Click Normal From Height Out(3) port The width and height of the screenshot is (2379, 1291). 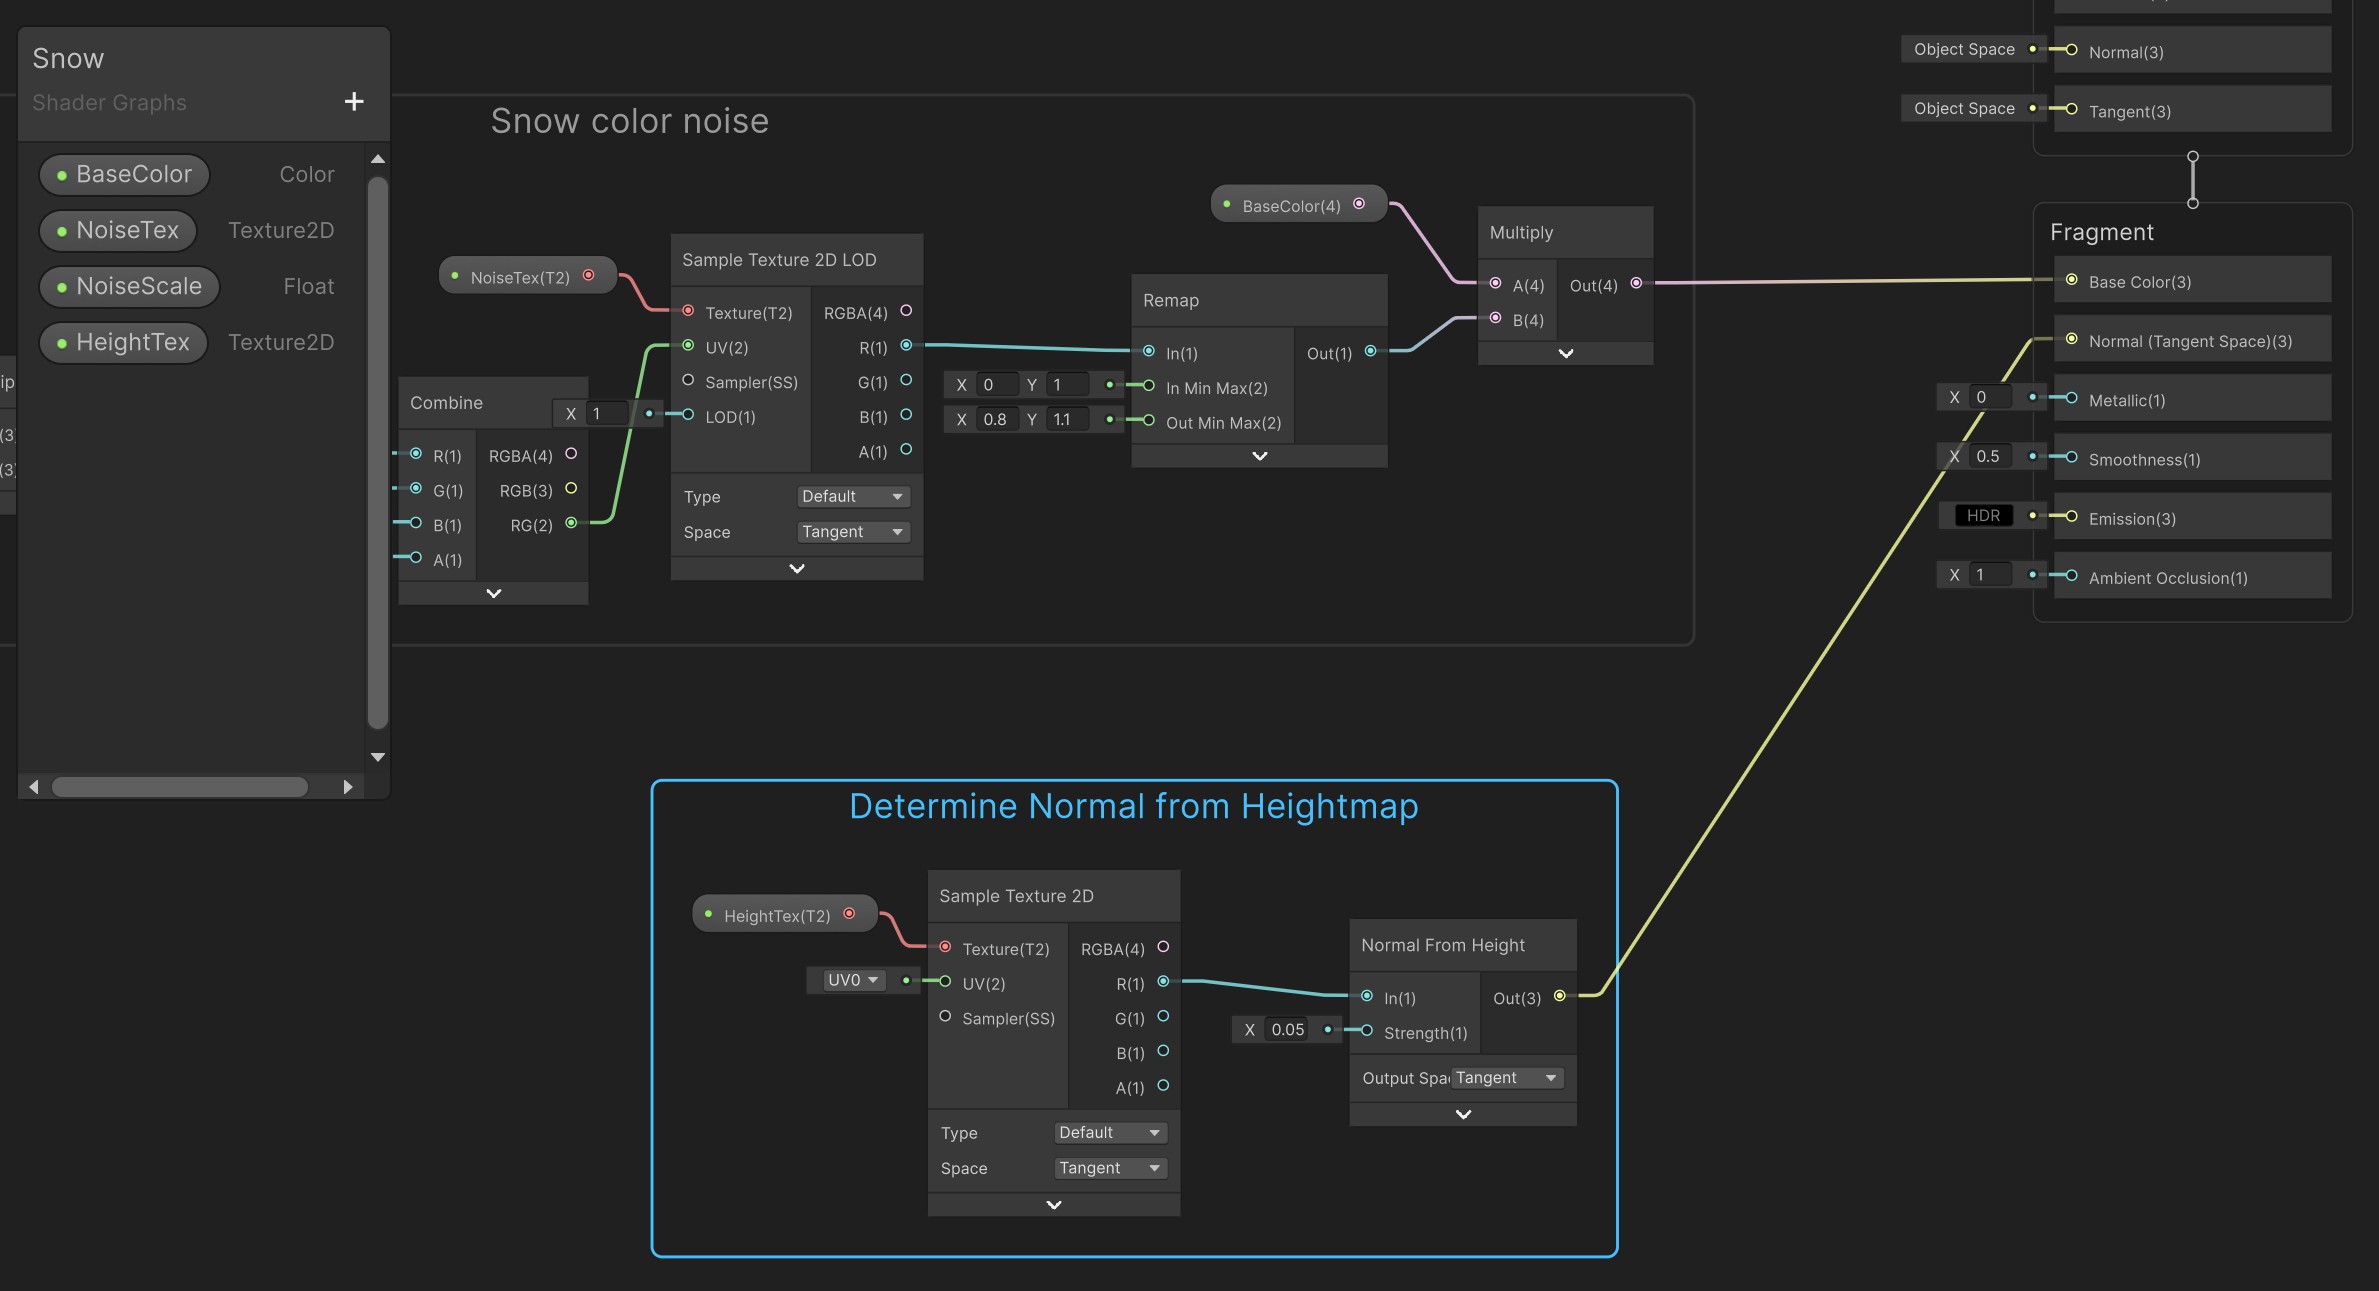click(1559, 996)
